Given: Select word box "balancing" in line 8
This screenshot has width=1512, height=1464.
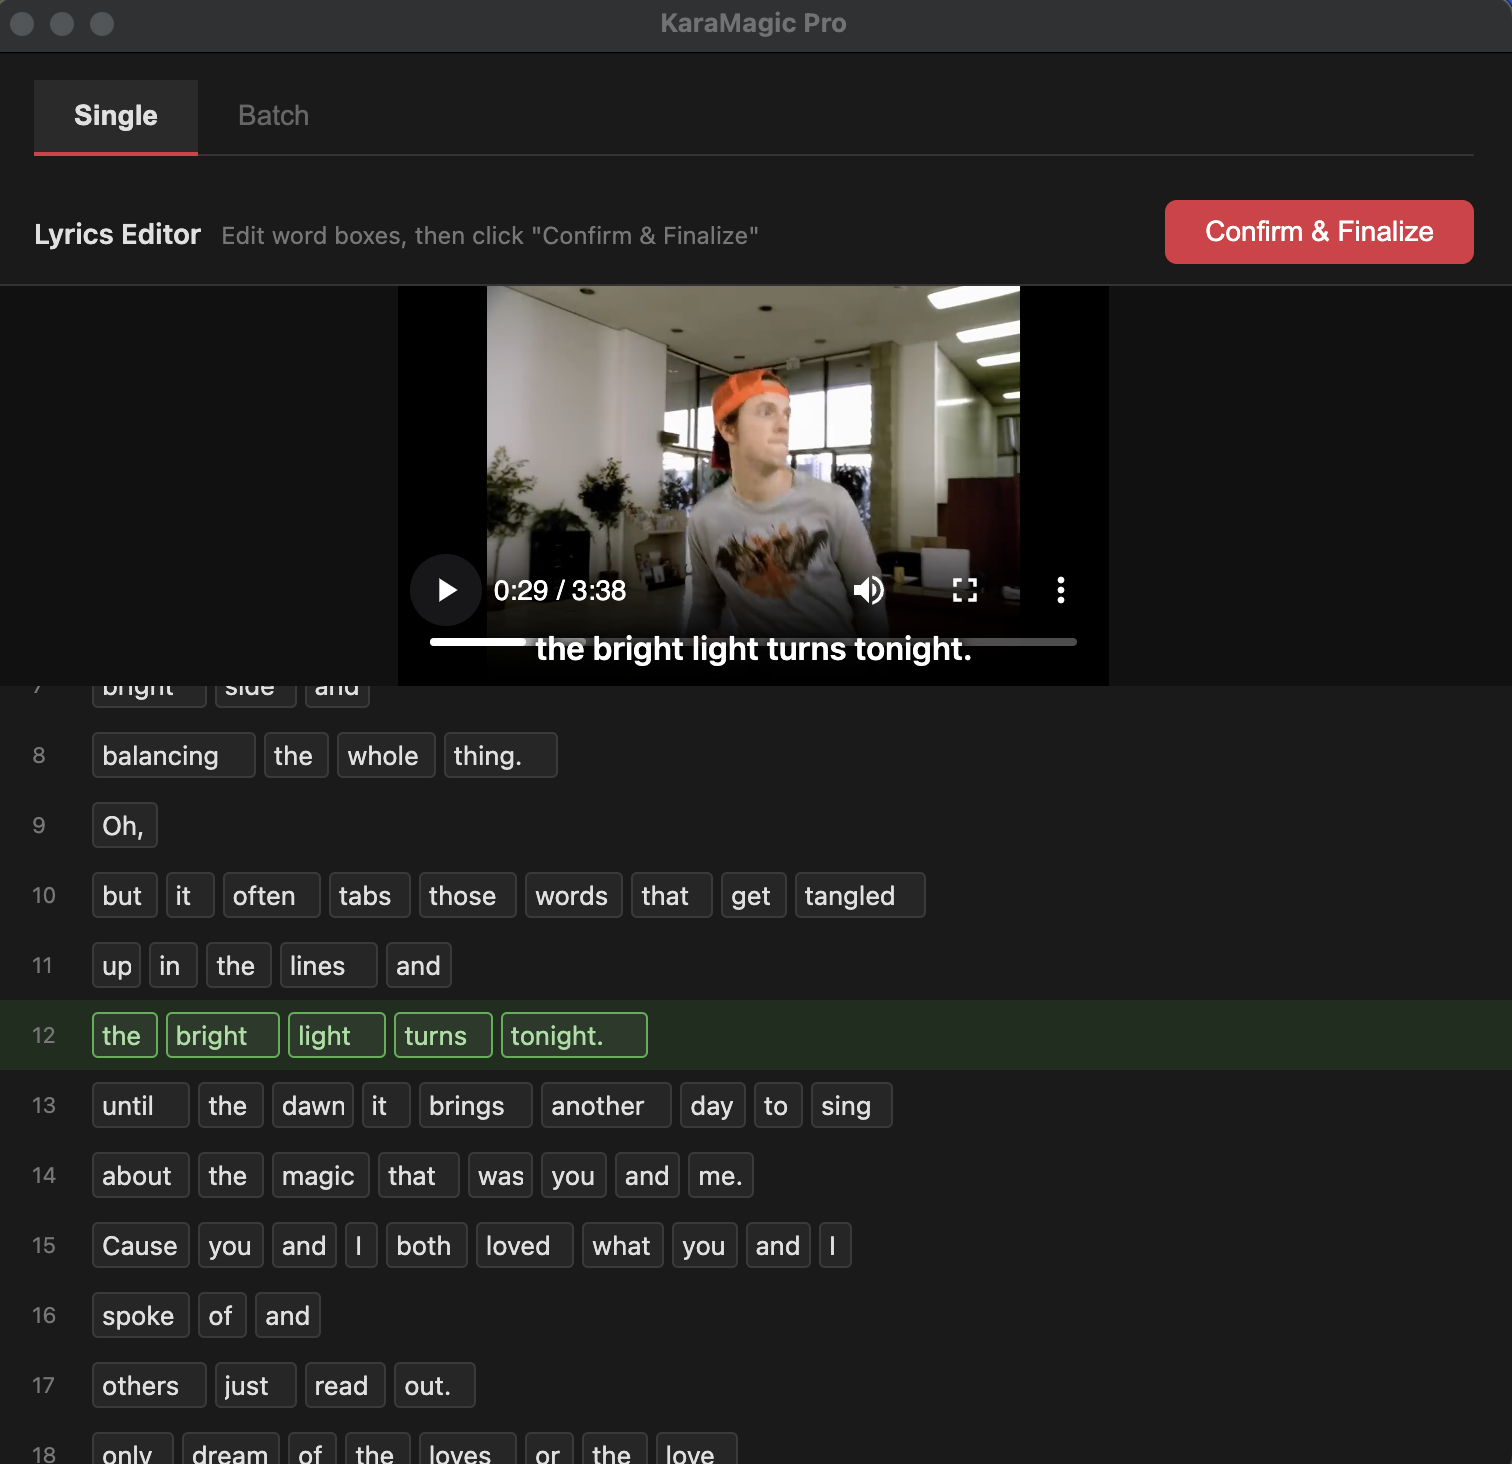Looking at the screenshot, I should 174,755.
